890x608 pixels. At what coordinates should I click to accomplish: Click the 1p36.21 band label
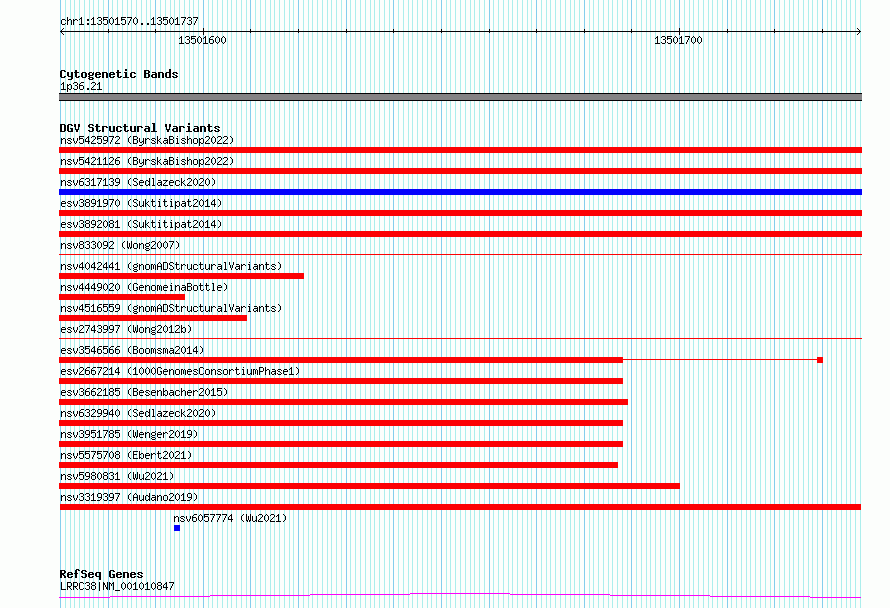click(x=81, y=86)
